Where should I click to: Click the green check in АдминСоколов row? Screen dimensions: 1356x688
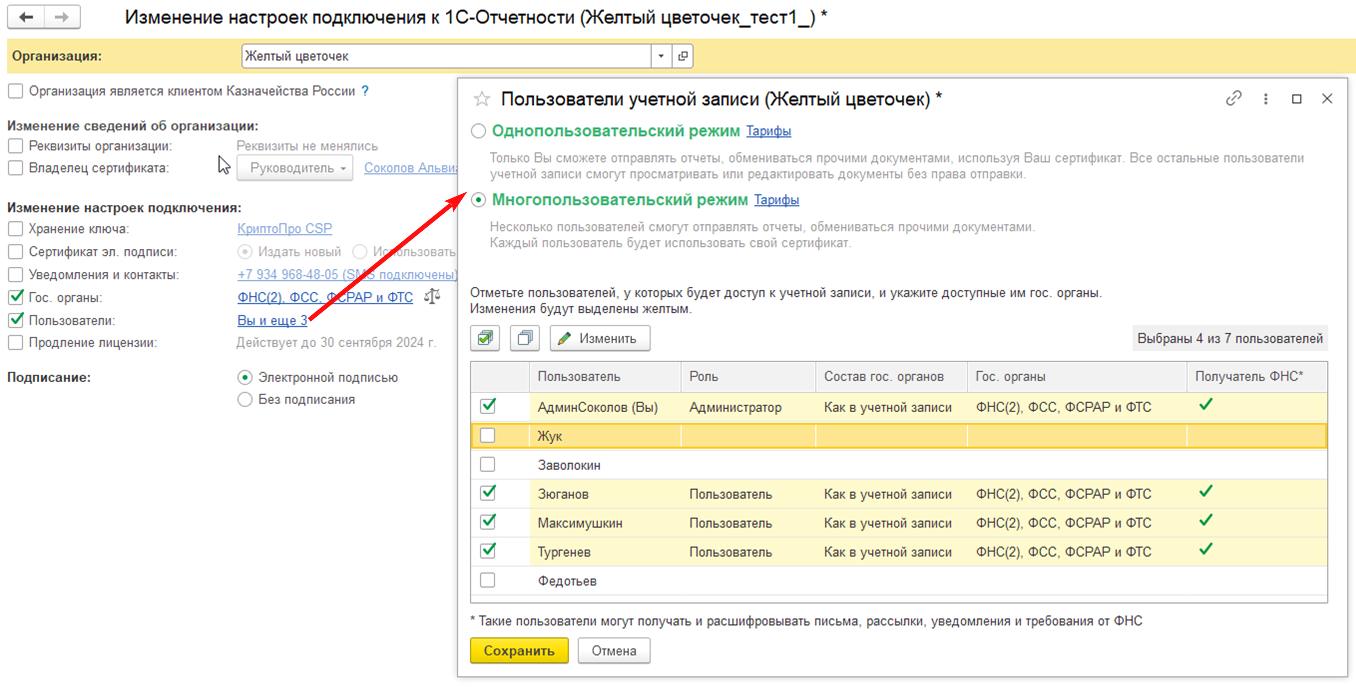tap(1206, 405)
